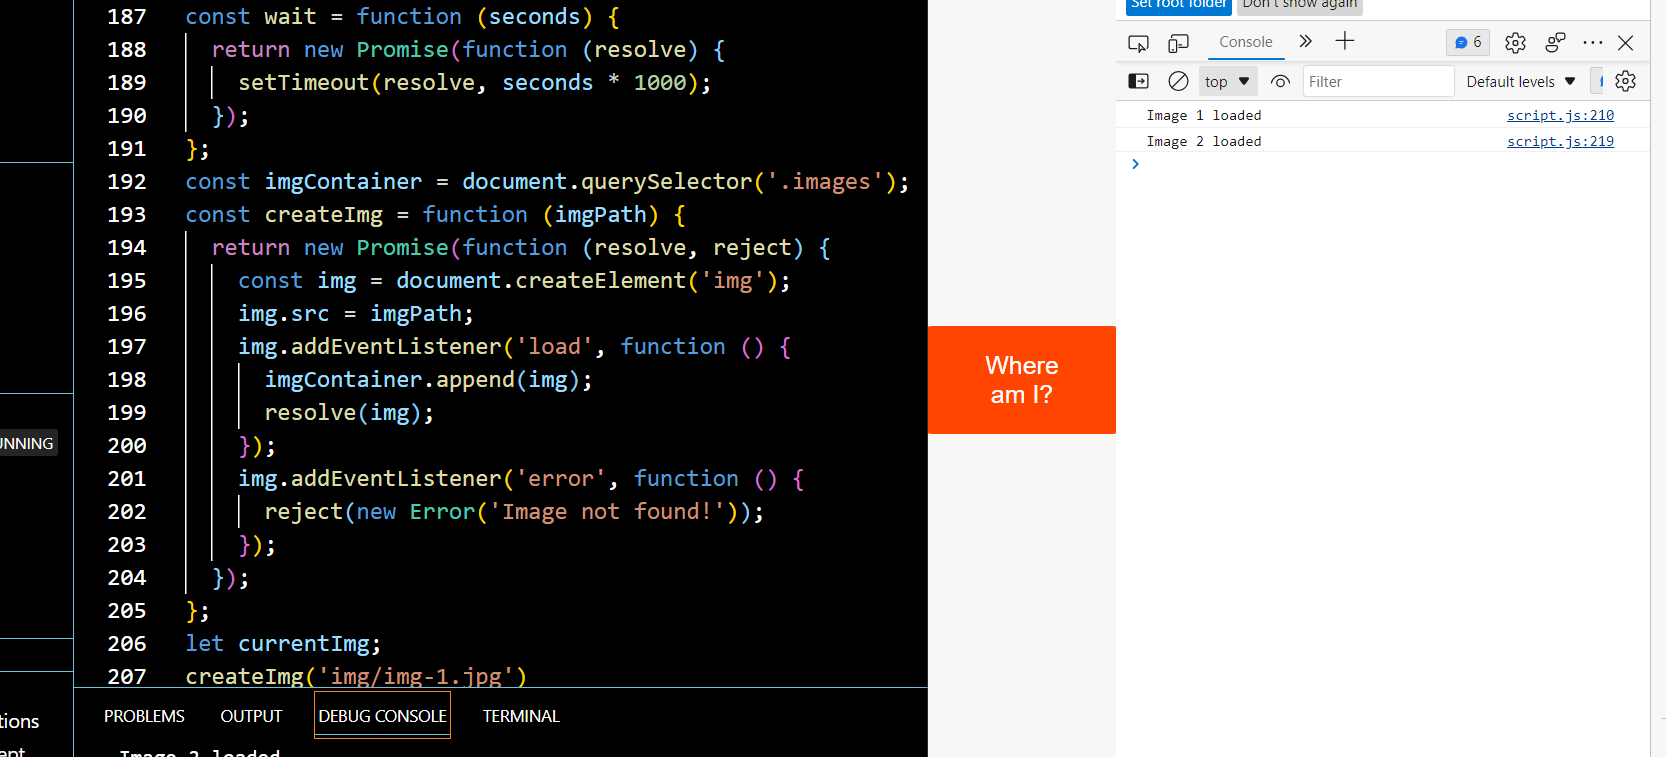1666x757 pixels.
Task: Toggle the console sidebar
Action: (x=1139, y=81)
